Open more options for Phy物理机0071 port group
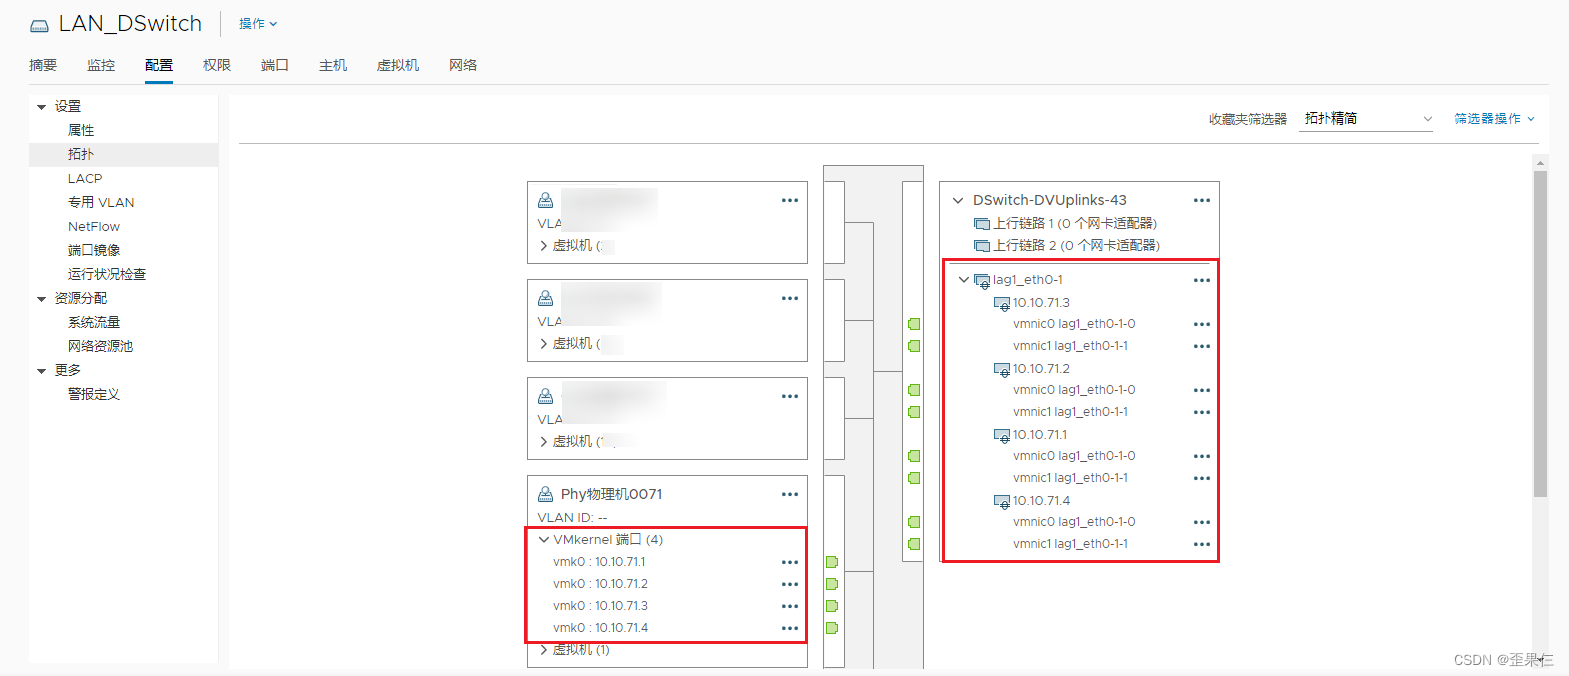1569x676 pixels. (790, 494)
